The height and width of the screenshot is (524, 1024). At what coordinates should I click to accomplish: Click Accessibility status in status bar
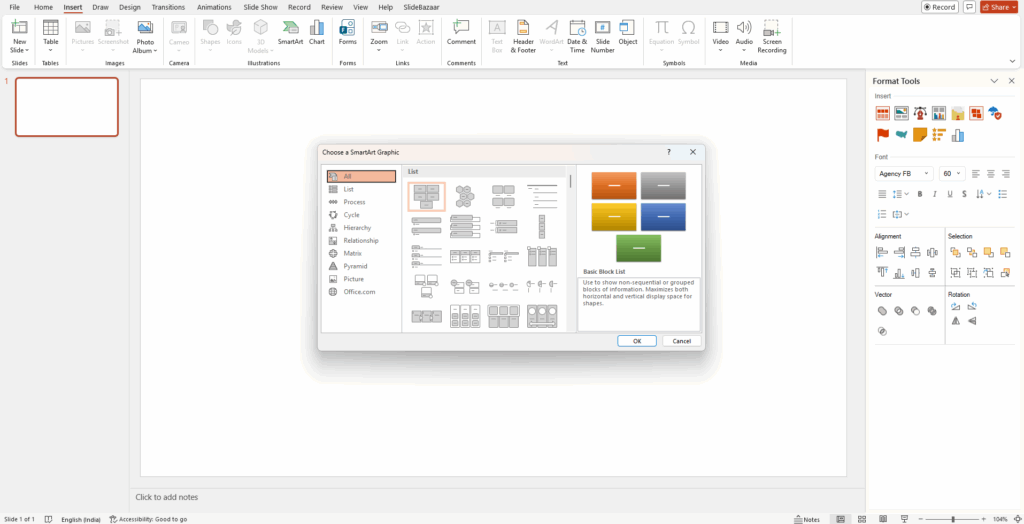[x=148, y=519]
